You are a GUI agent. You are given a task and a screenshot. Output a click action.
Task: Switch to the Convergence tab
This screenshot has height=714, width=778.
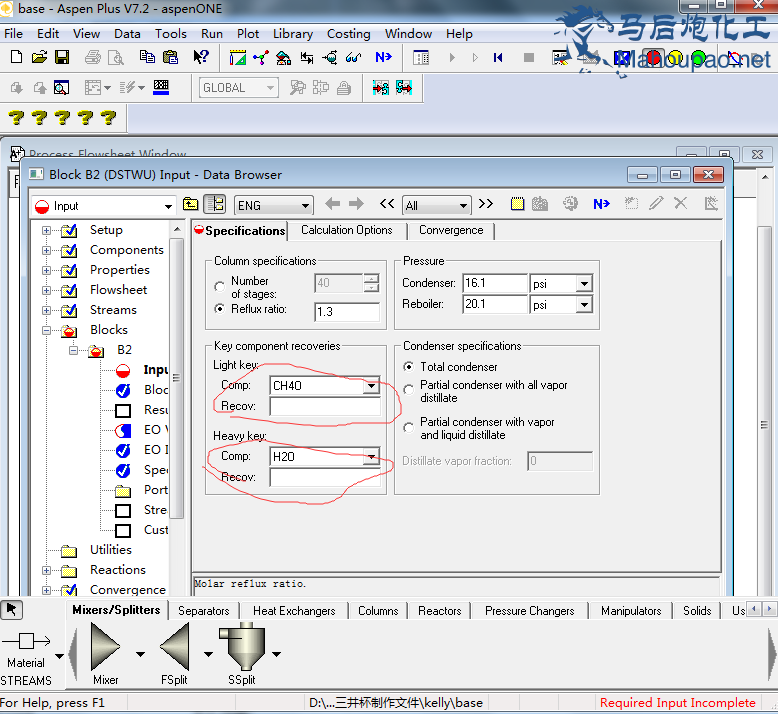451,230
